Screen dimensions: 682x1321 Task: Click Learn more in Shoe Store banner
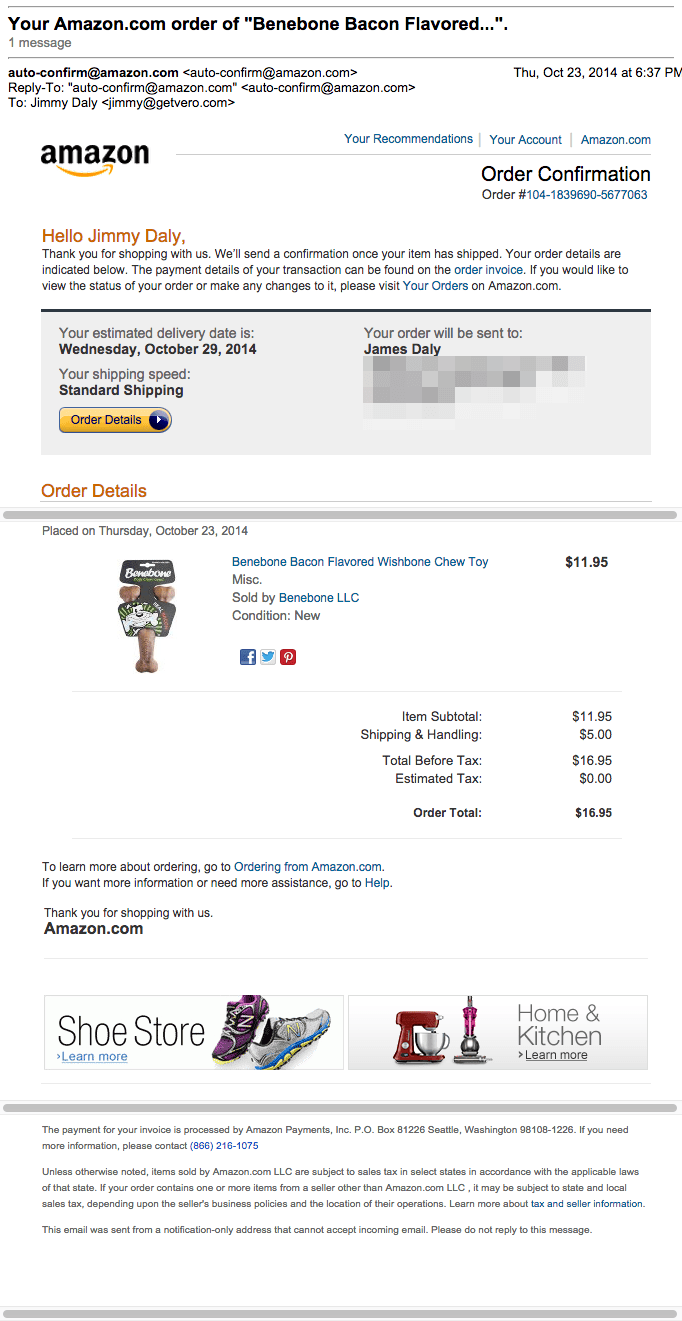tap(94, 1056)
